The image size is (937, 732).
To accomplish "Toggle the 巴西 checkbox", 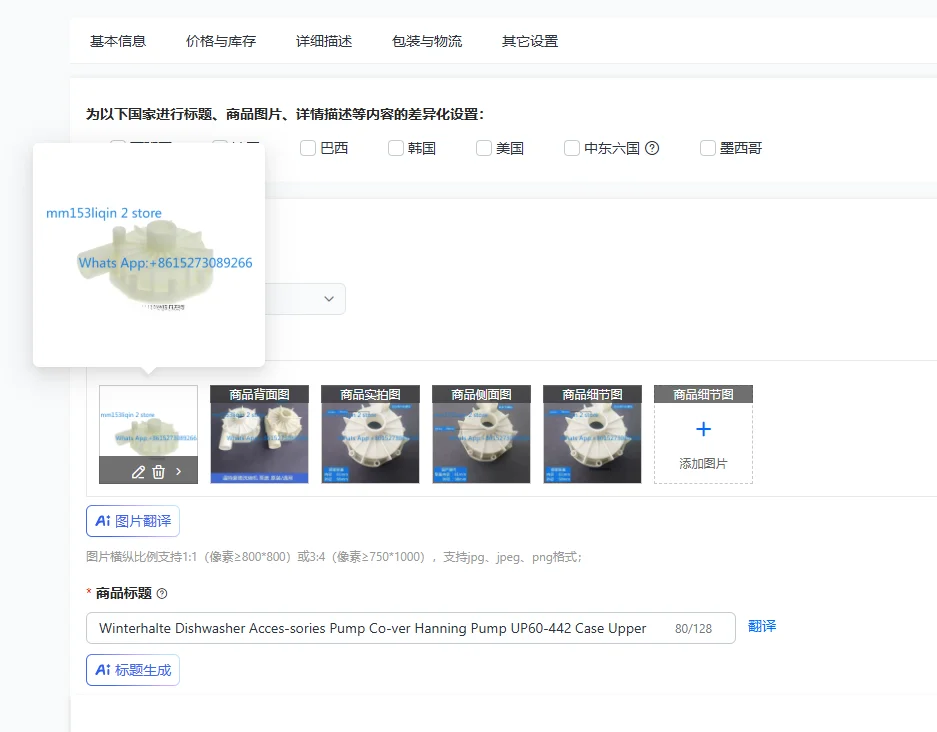I will point(308,148).
